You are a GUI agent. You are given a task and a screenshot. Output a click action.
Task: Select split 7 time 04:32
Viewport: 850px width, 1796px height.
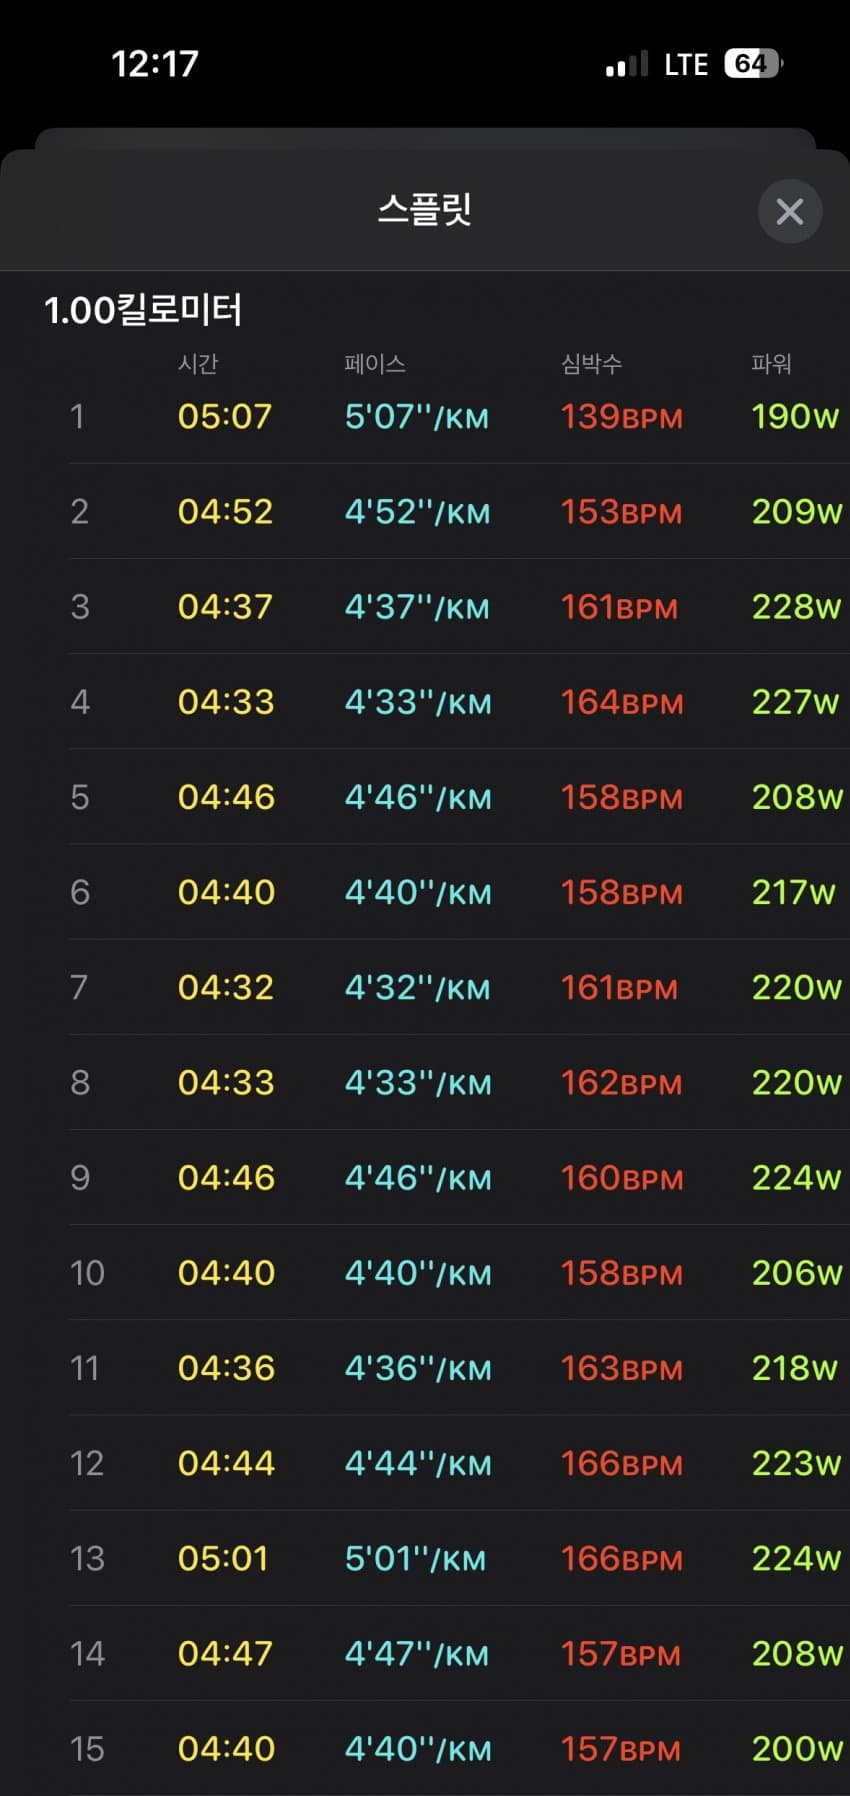[x=225, y=988]
